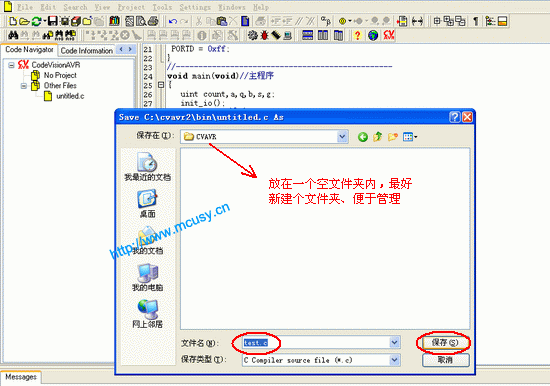Image resolution: width=550 pixels, height=386 pixels.
Task: Switch to the Code Navigator tab
Action: 29,49
